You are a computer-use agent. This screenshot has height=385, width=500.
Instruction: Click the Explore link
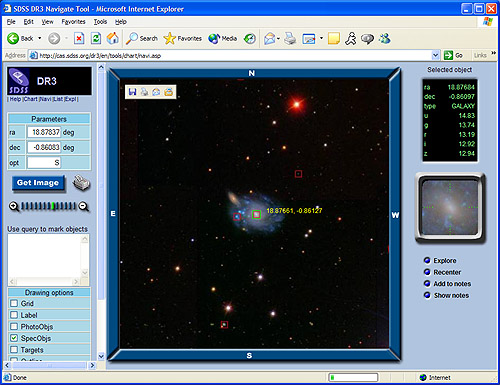[444, 261]
